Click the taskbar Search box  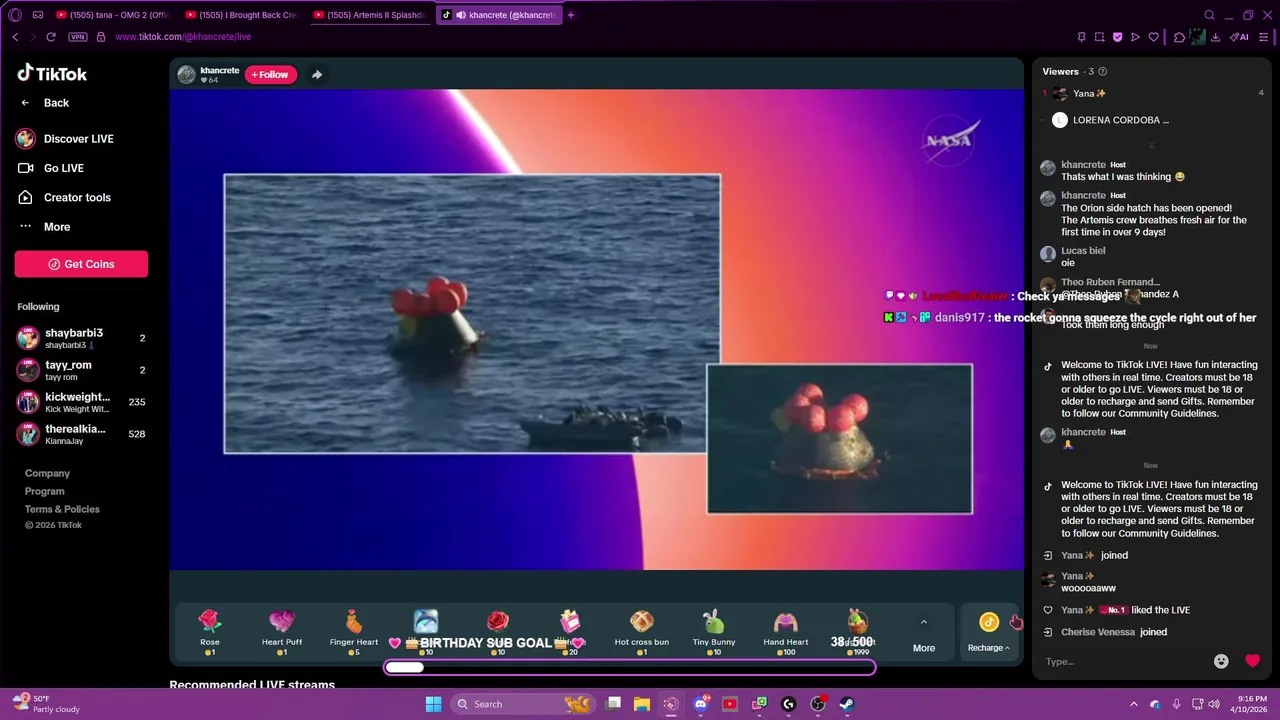point(523,704)
